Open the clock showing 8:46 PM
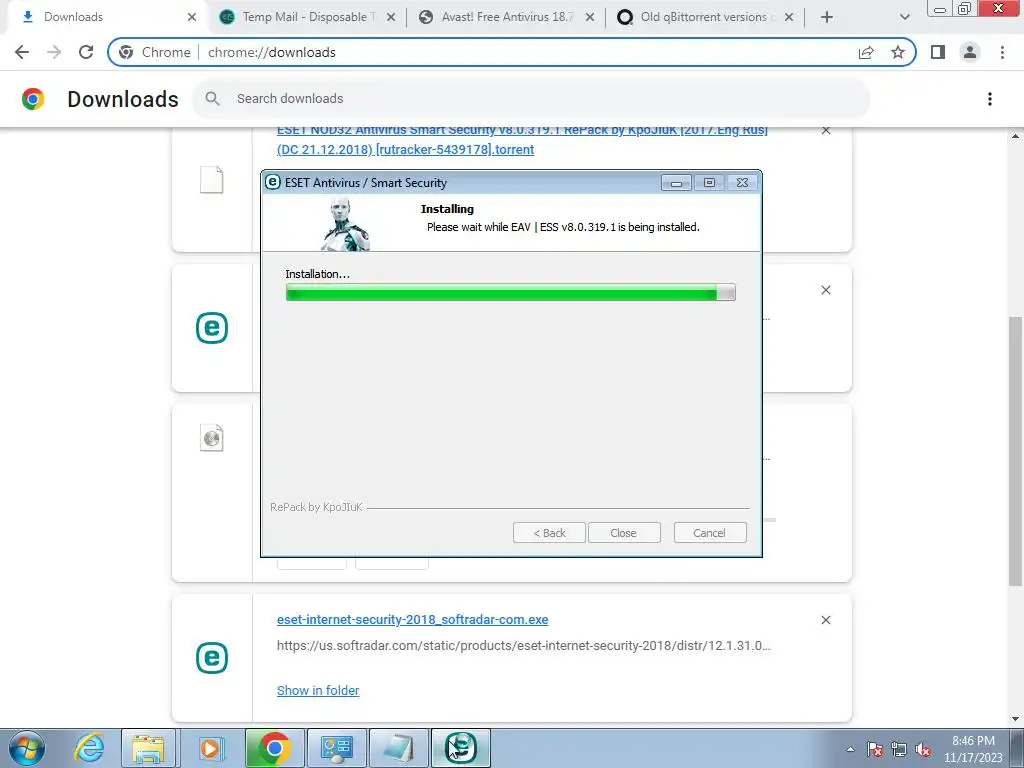Image resolution: width=1024 pixels, height=768 pixels. [973, 749]
